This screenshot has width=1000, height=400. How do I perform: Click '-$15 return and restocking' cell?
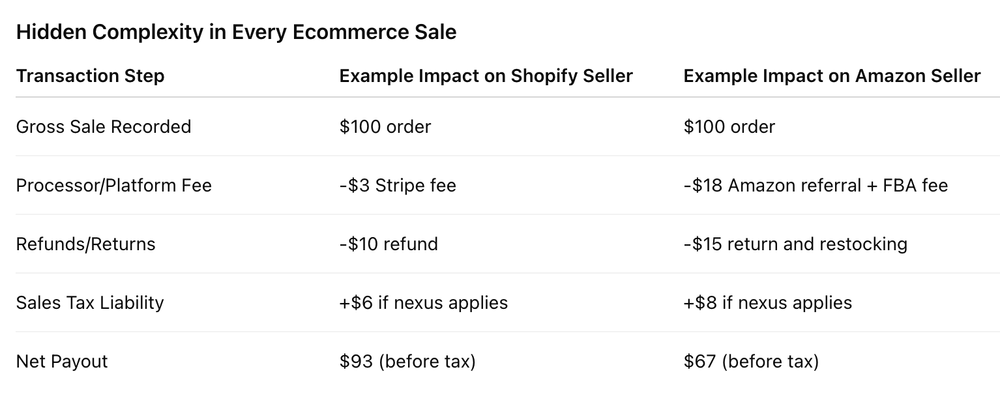pyautogui.click(x=795, y=244)
